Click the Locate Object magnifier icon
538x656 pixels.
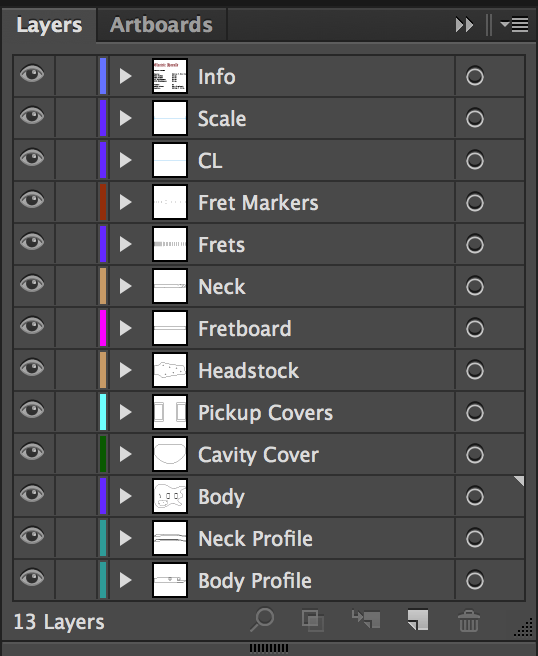point(262,620)
